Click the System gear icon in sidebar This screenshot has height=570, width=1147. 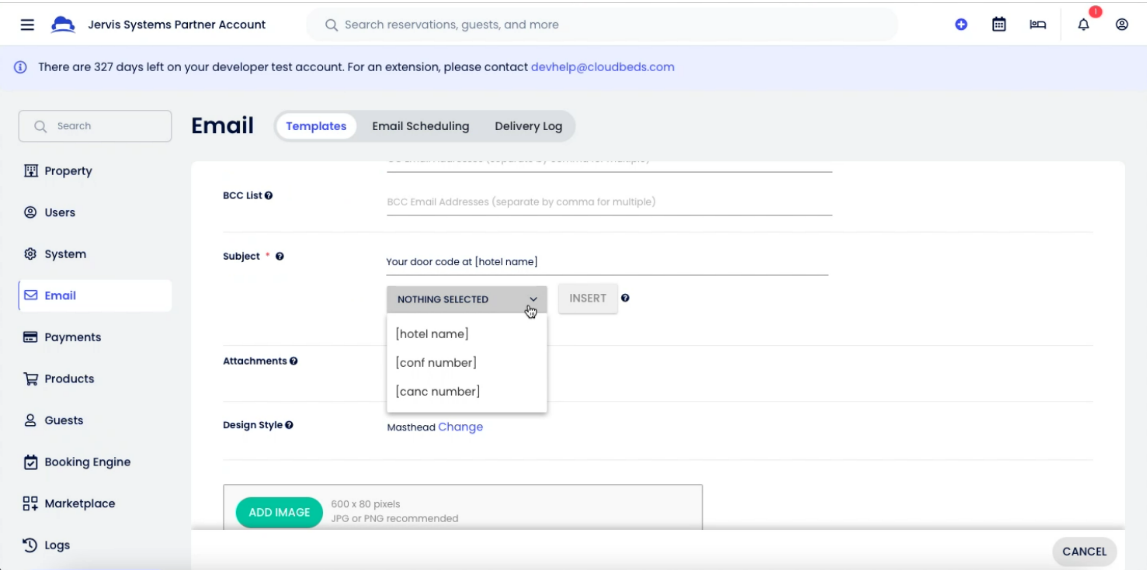click(x=30, y=255)
